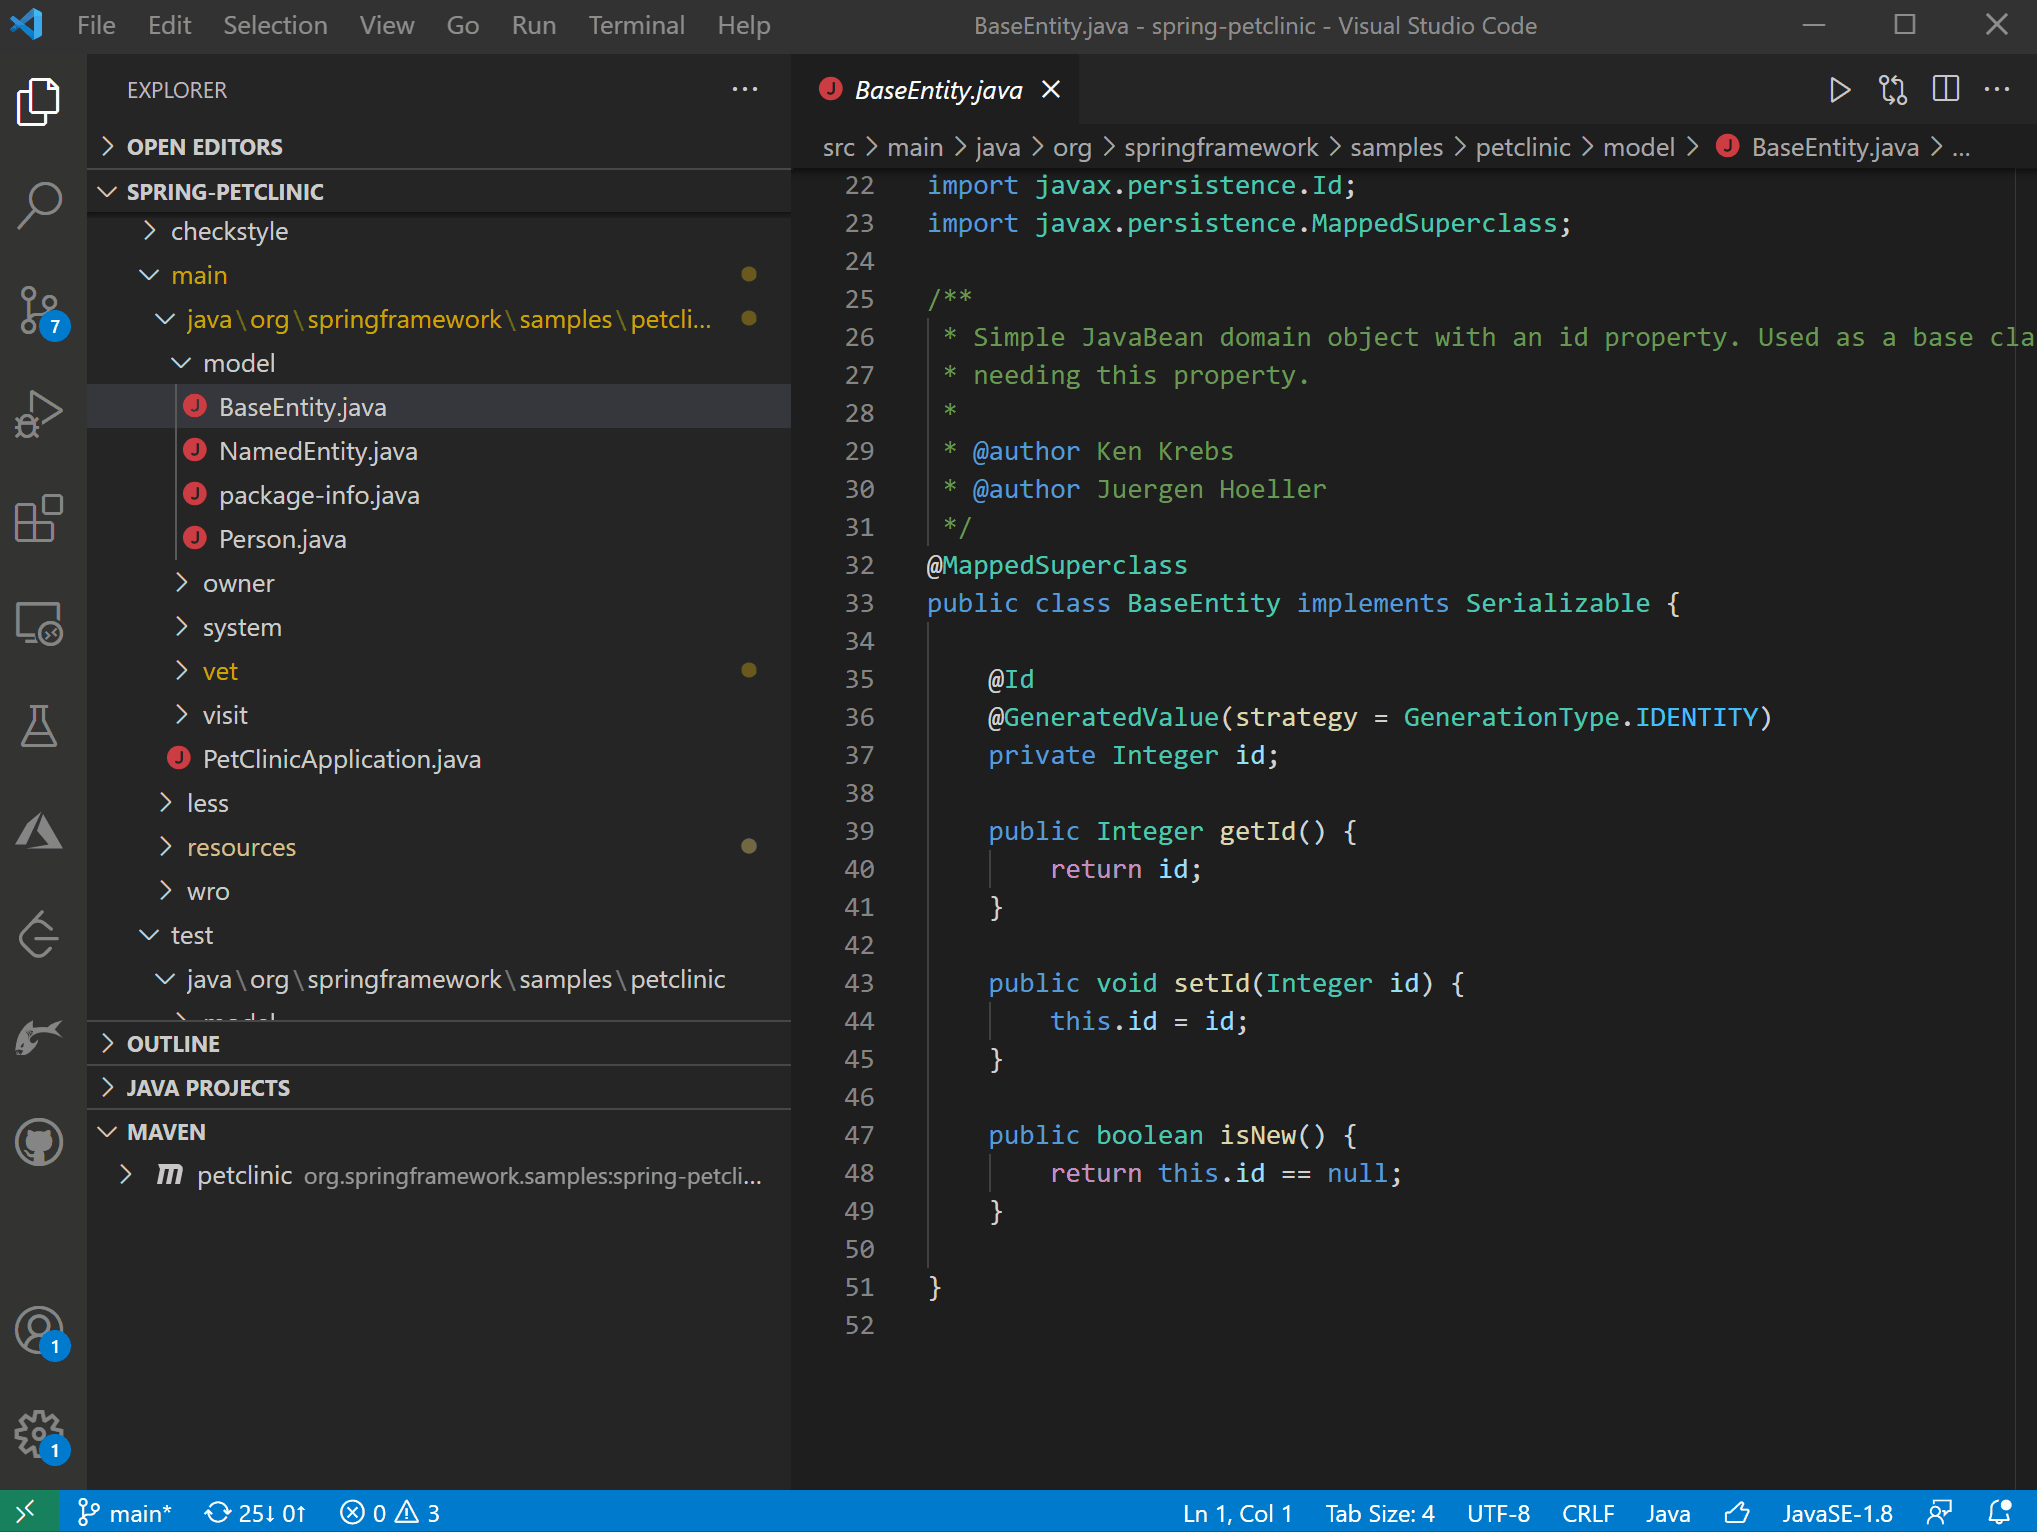Open Source Control view with 7 changes
The height and width of the screenshot is (1532, 2037).
pos(40,310)
